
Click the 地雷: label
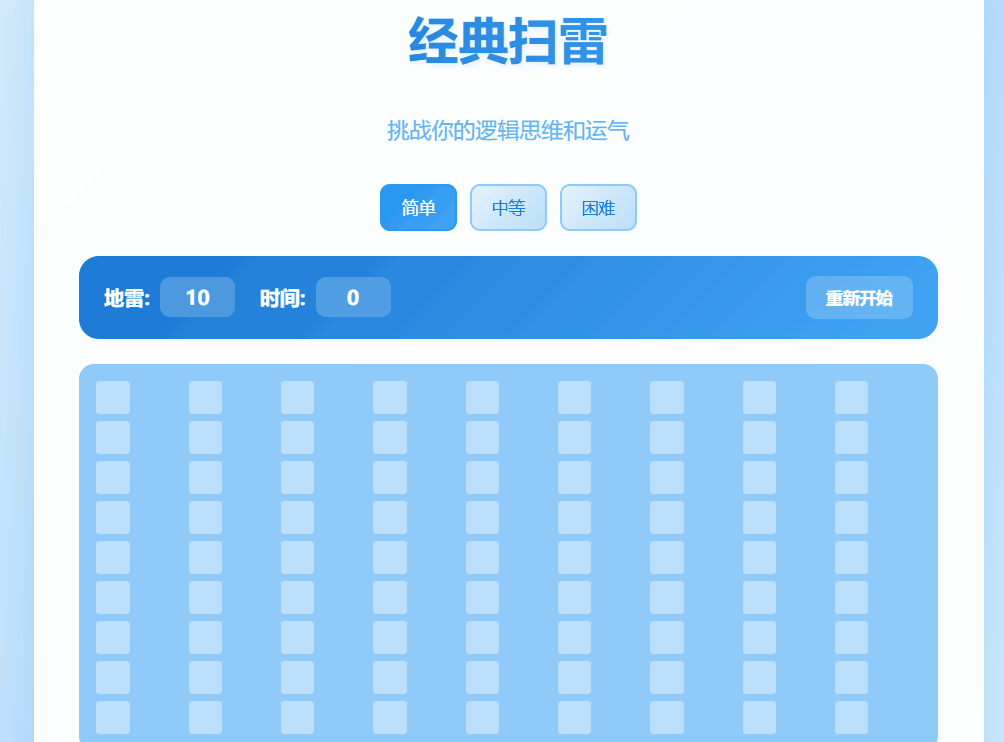(x=127, y=298)
